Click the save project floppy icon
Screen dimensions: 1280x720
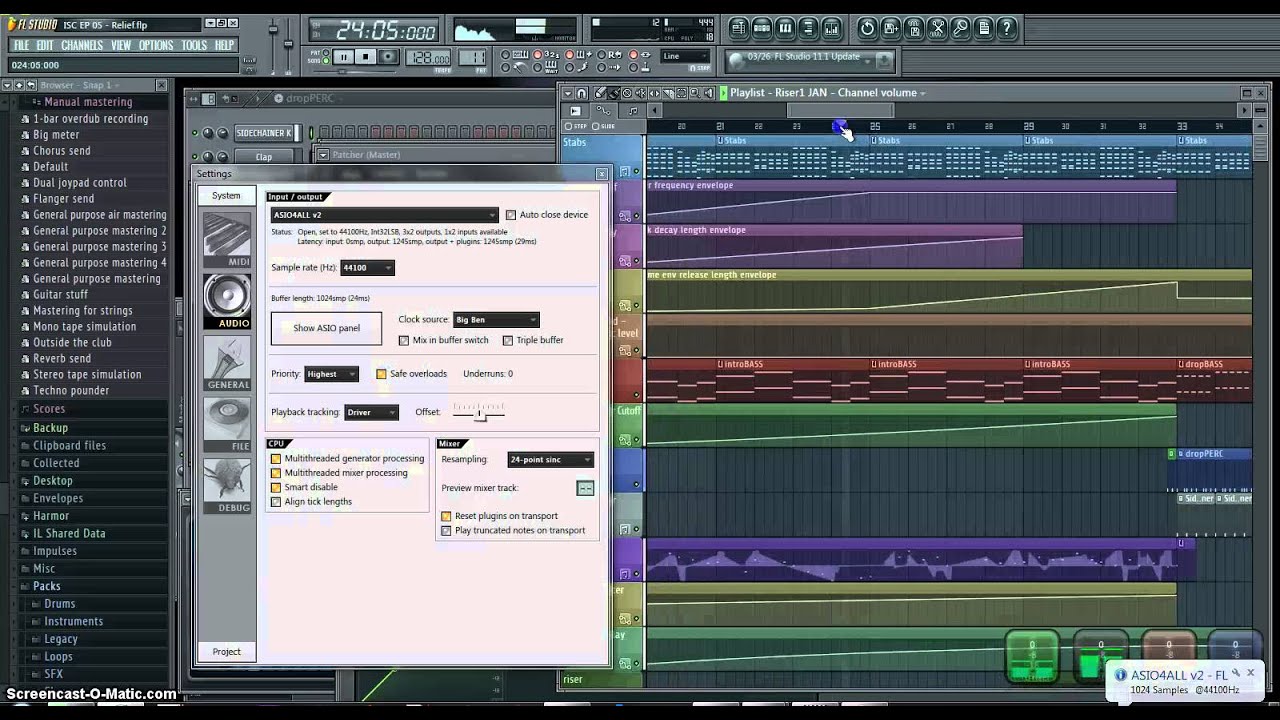[914, 28]
